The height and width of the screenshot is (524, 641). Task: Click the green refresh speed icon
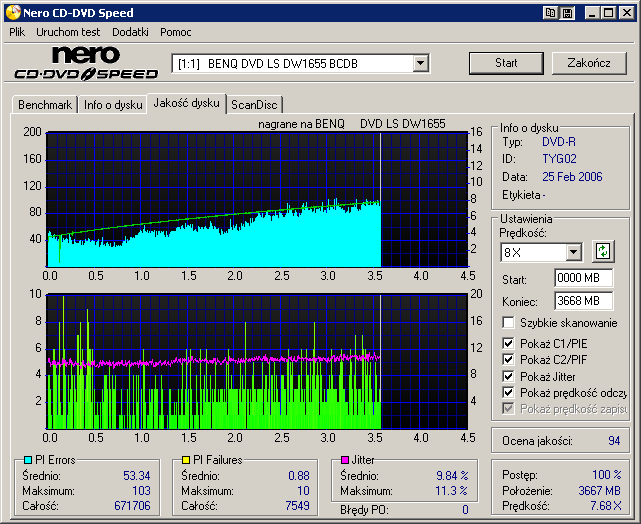pyautogui.click(x=603, y=251)
